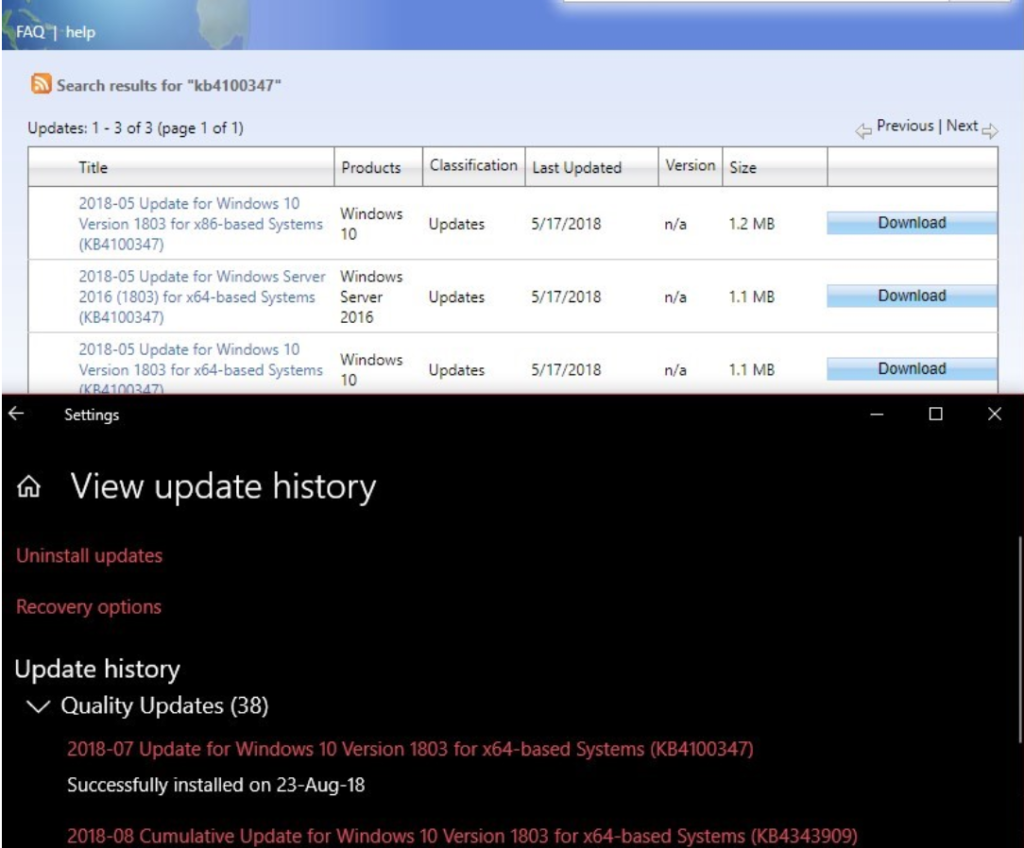Sort results by Title column

(x=93, y=167)
